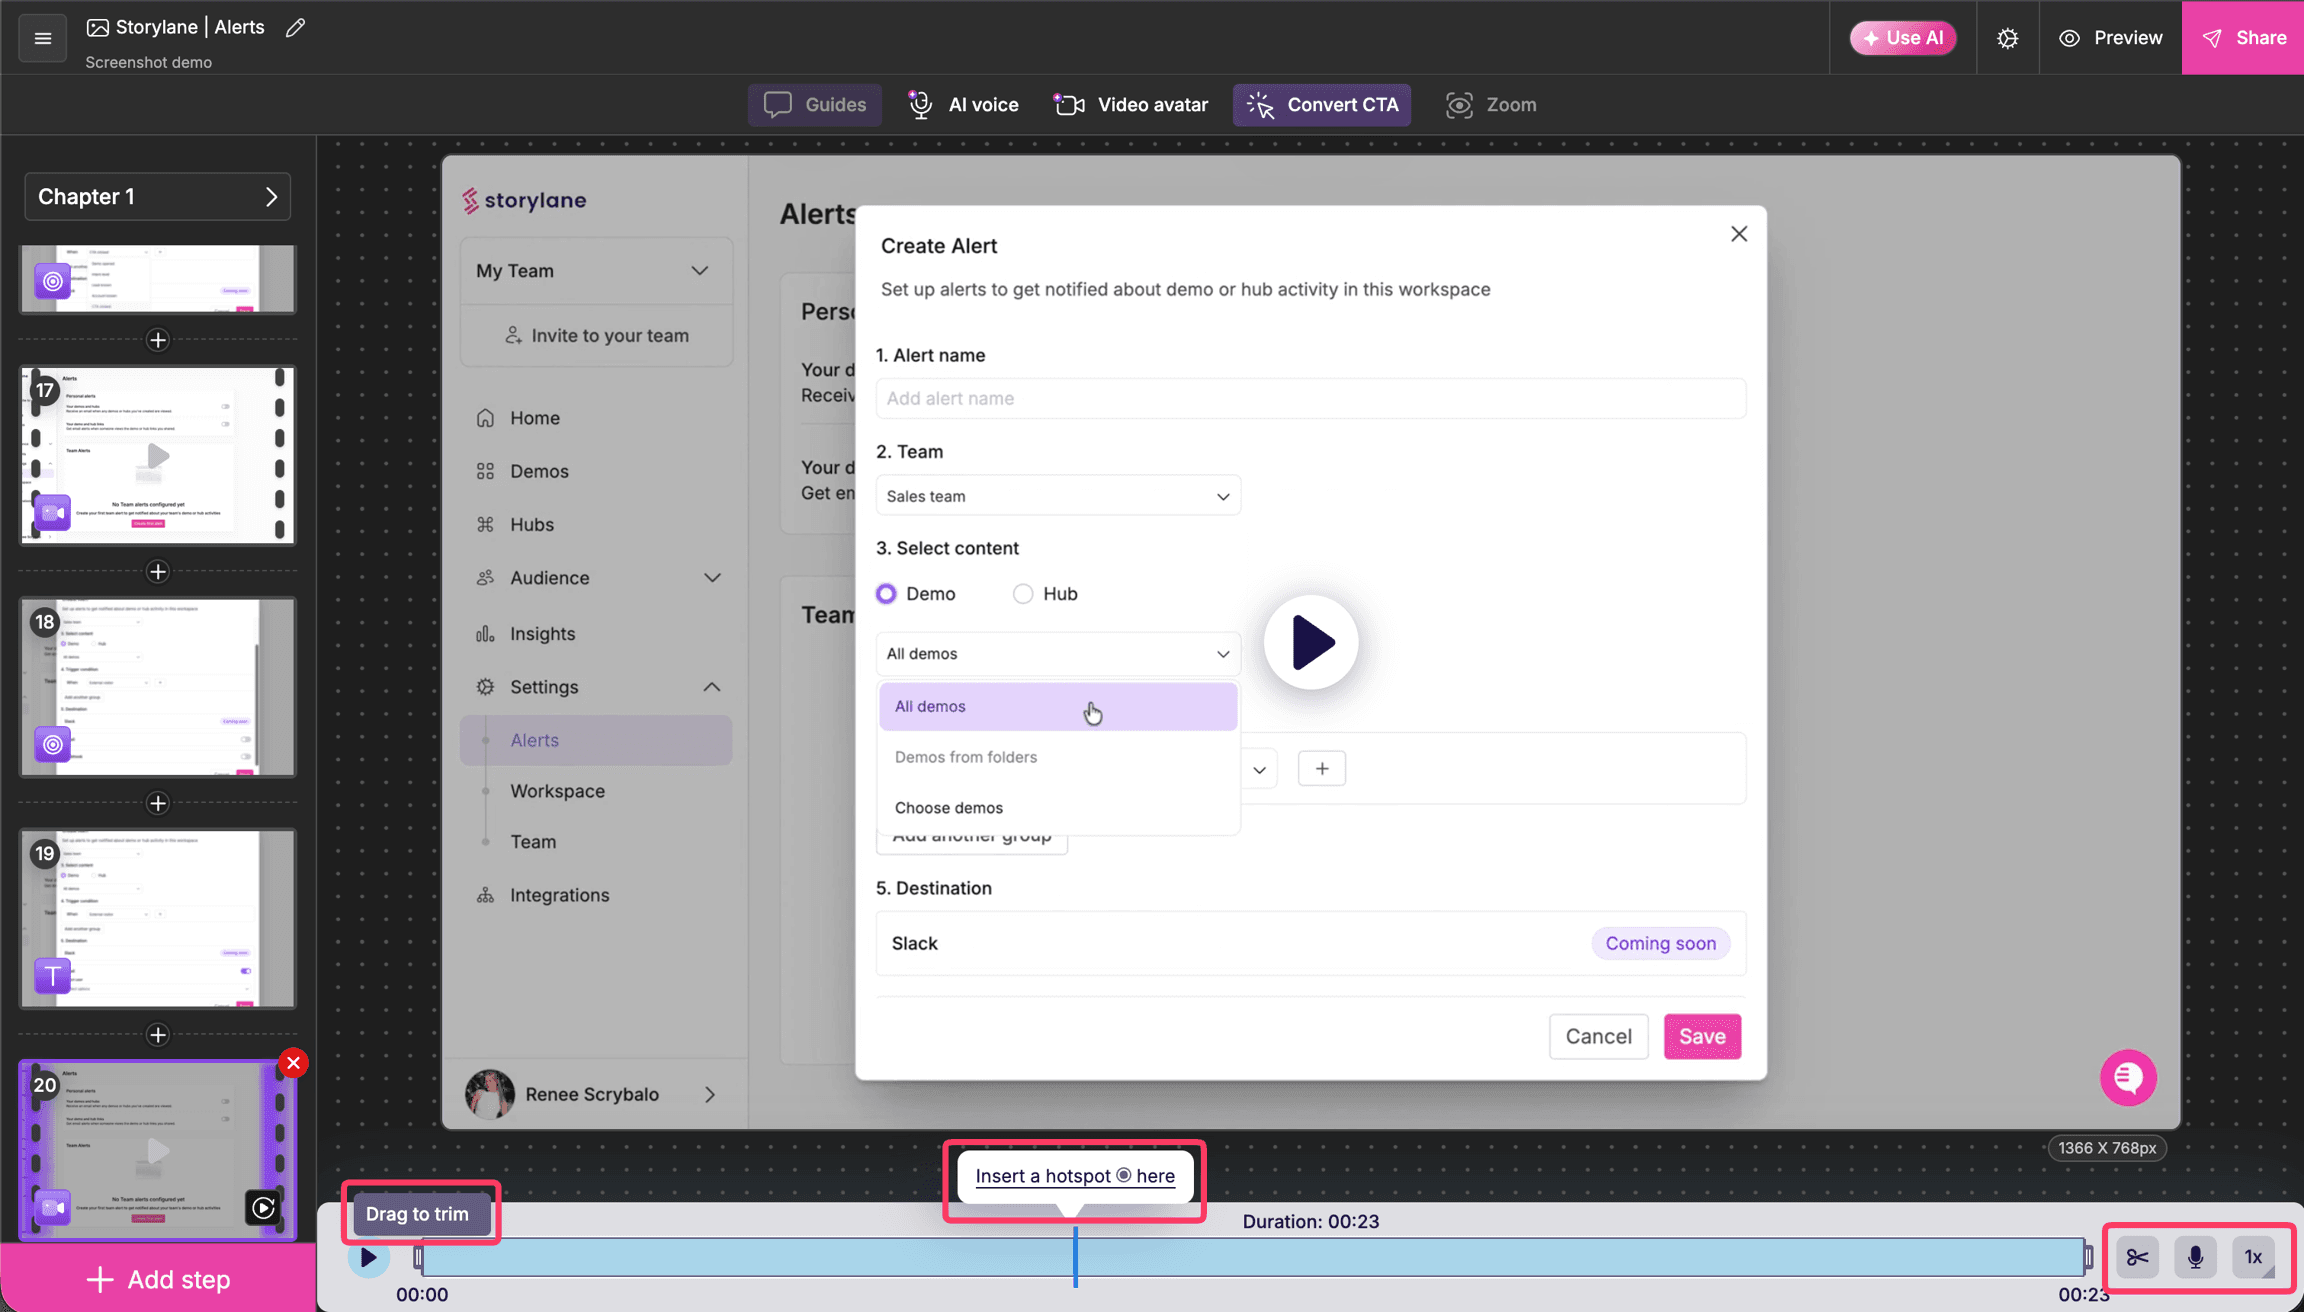Viewport: 2304px width, 1312px height.
Task: Open the settings gear in the top bar
Action: pyautogui.click(x=2007, y=37)
